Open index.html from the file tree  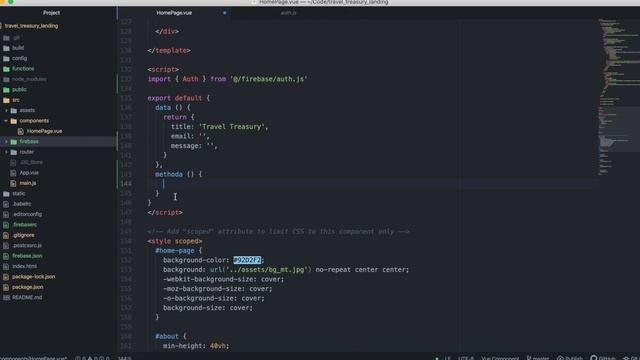tap(24, 266)
